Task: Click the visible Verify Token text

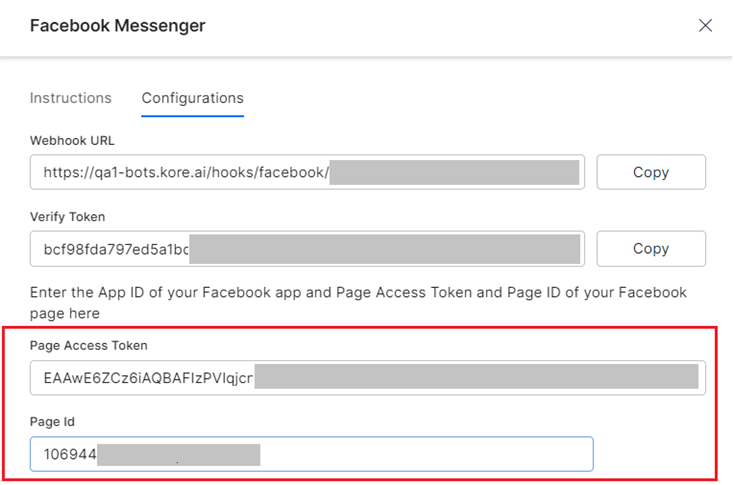Action: (x=116, y=249)
